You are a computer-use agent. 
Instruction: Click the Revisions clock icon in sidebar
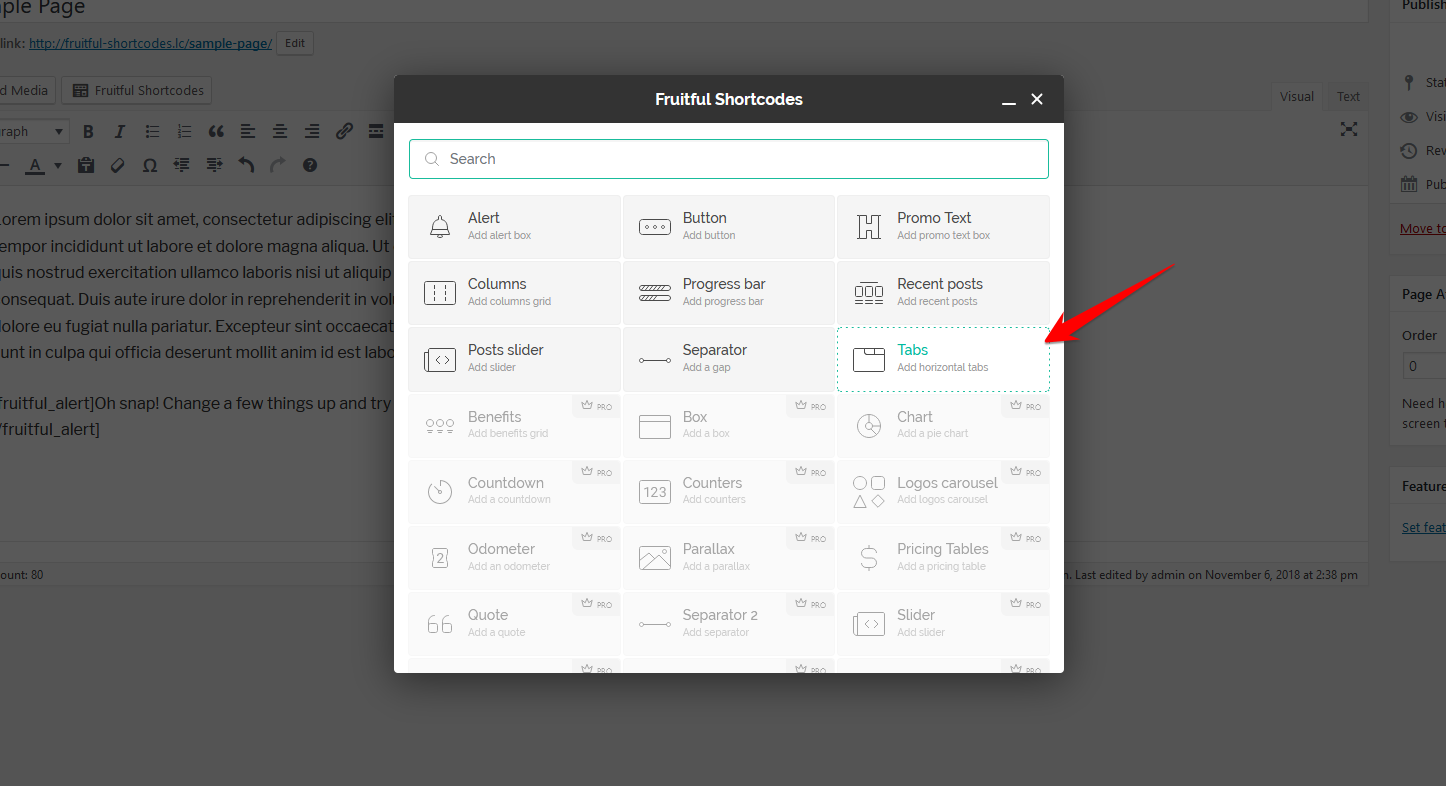[1409, 150]
